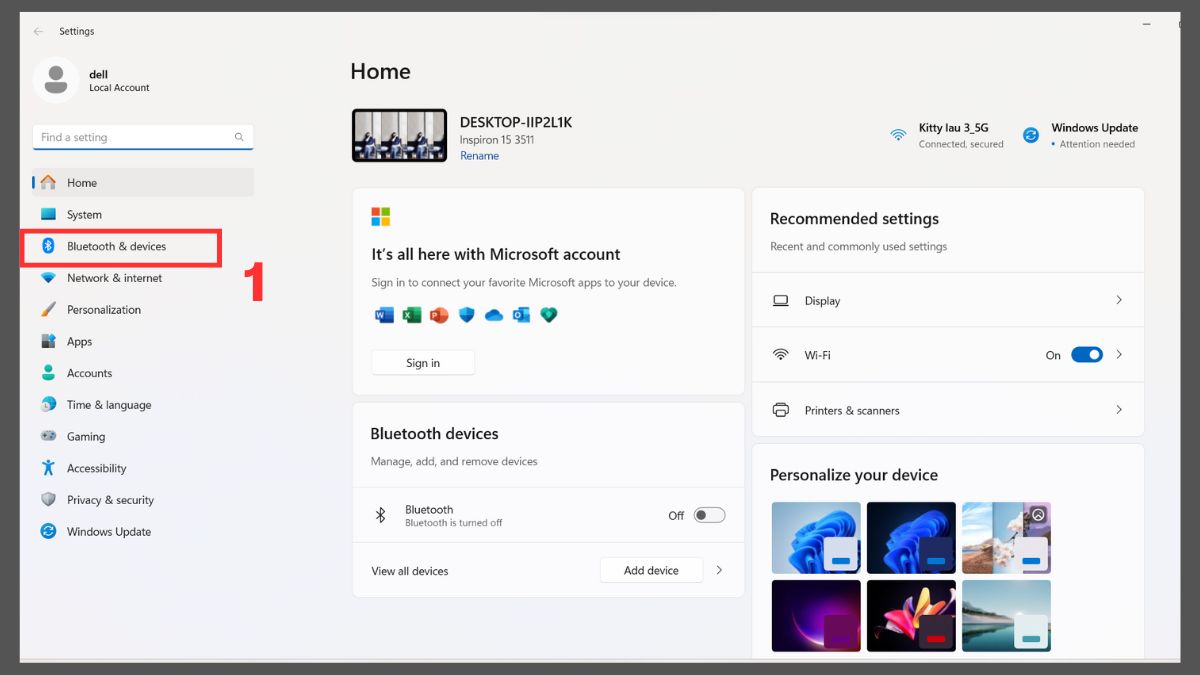Click the Microsoft logo in account card
1200x675 pixels.
point(381,217)
